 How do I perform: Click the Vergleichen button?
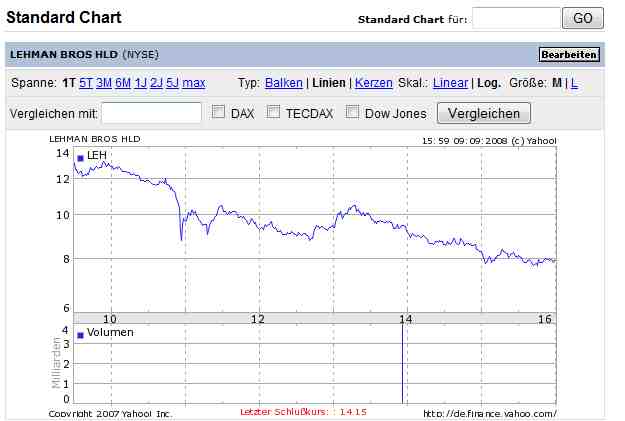coord(484,113)
